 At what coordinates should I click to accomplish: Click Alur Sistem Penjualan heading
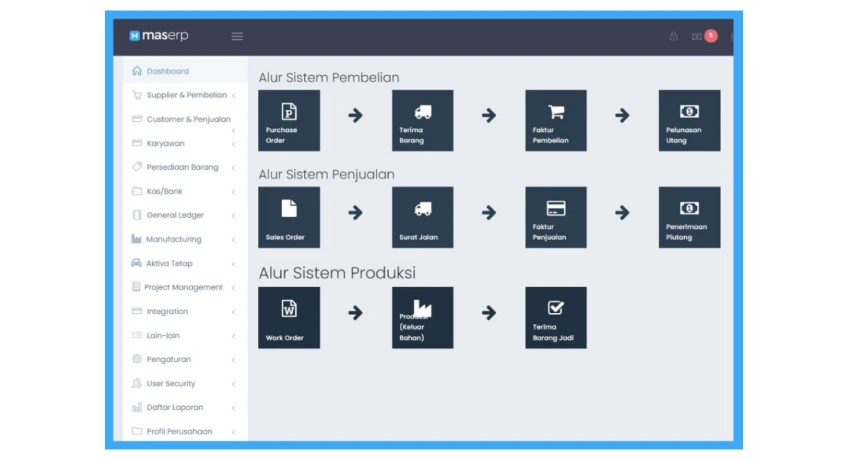[326, 174]
